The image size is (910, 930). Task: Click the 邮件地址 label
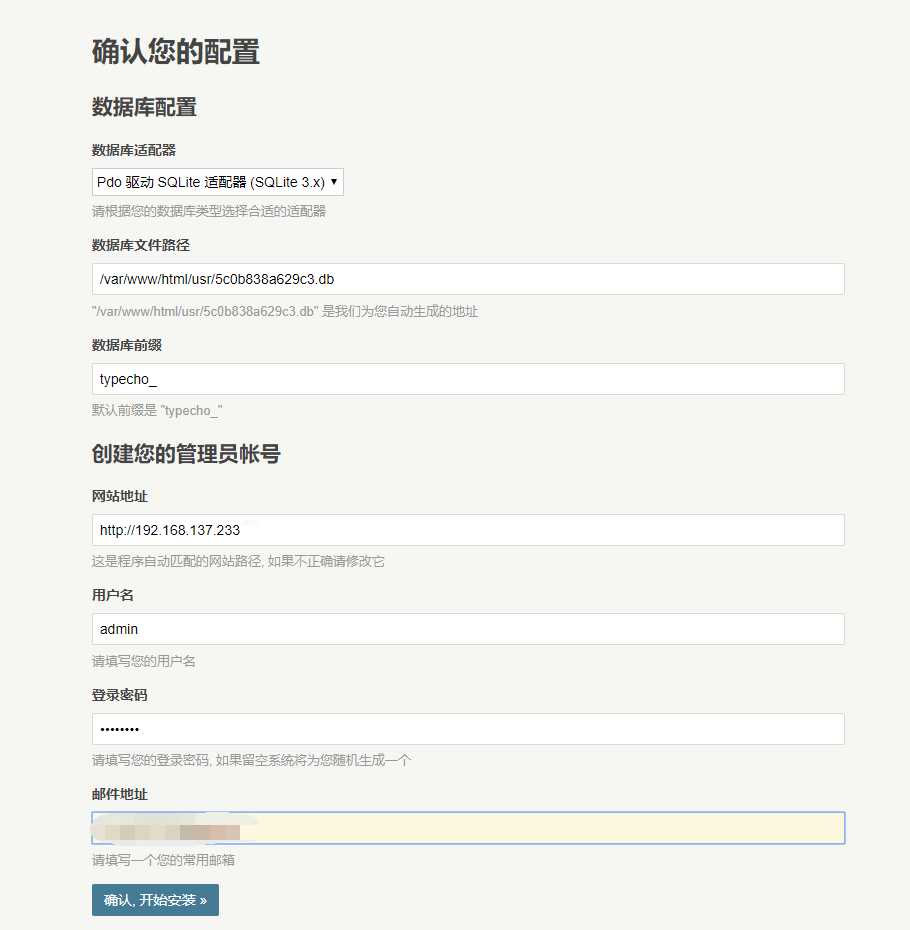(120, 794)
